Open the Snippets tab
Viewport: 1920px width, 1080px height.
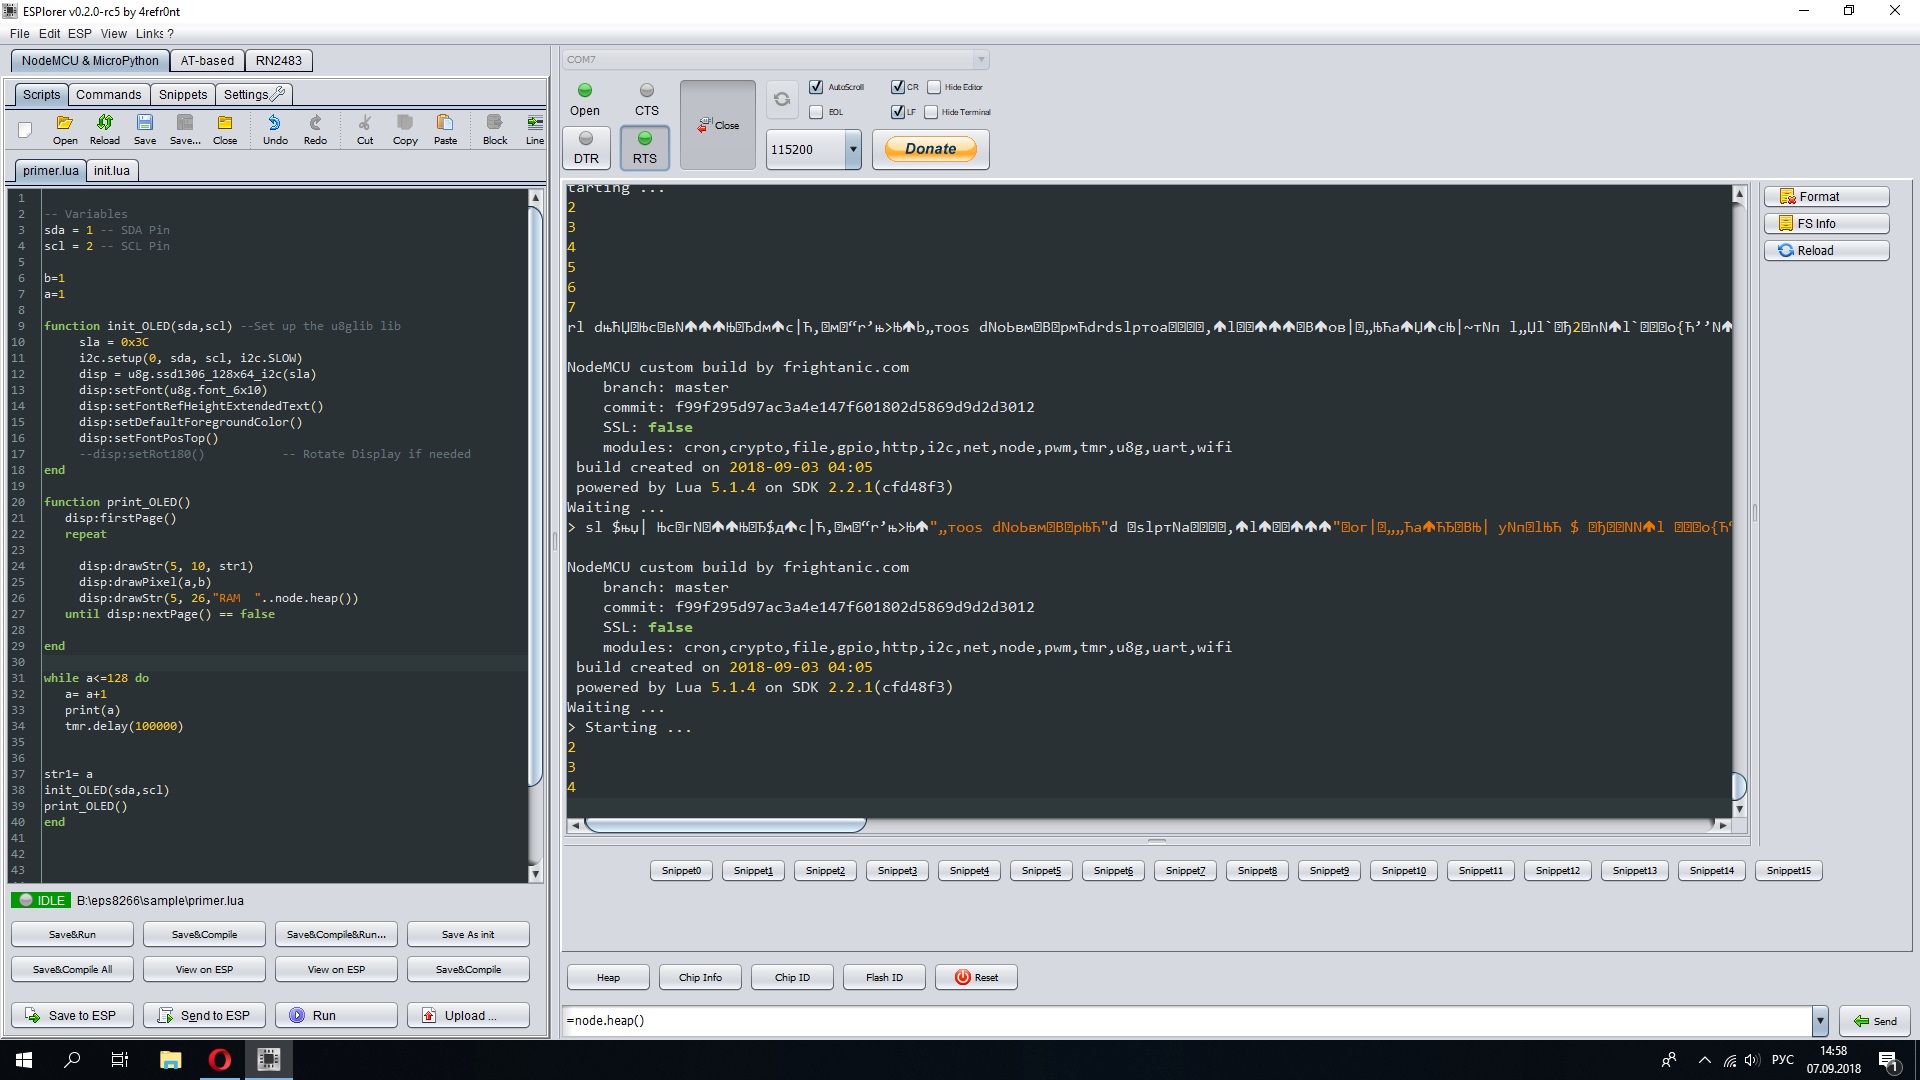[x=183, y=95]
